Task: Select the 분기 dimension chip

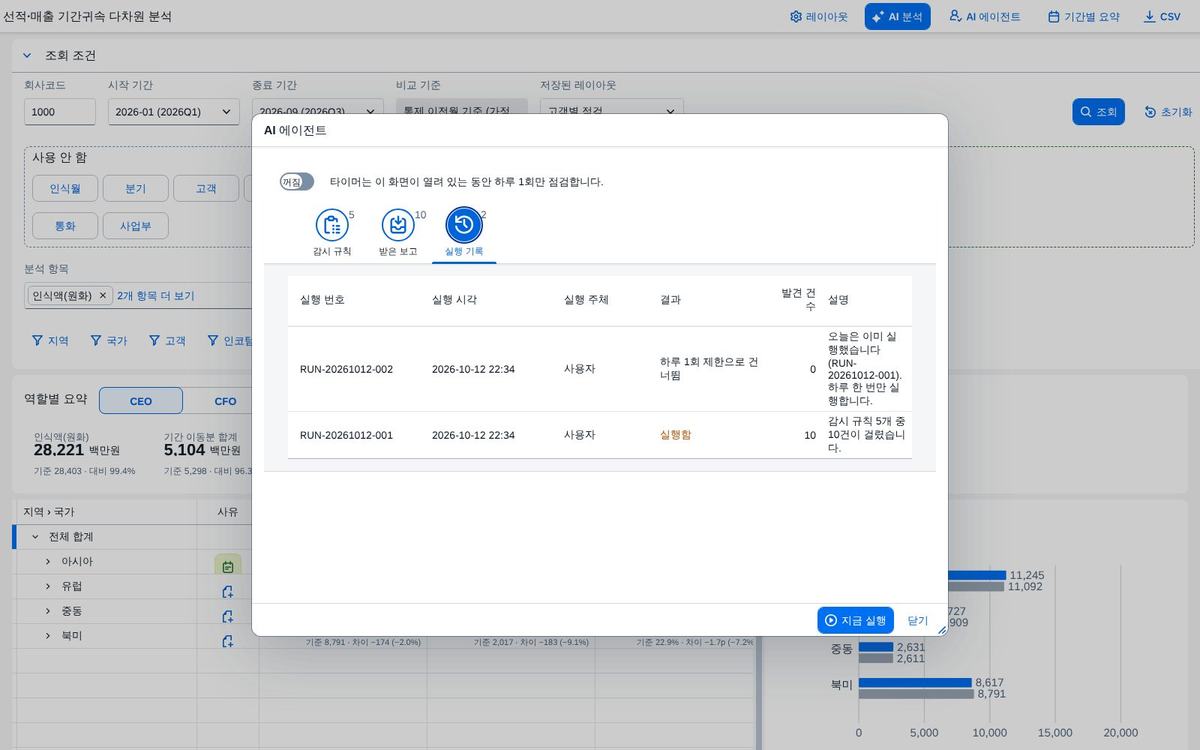Action: 135,188
